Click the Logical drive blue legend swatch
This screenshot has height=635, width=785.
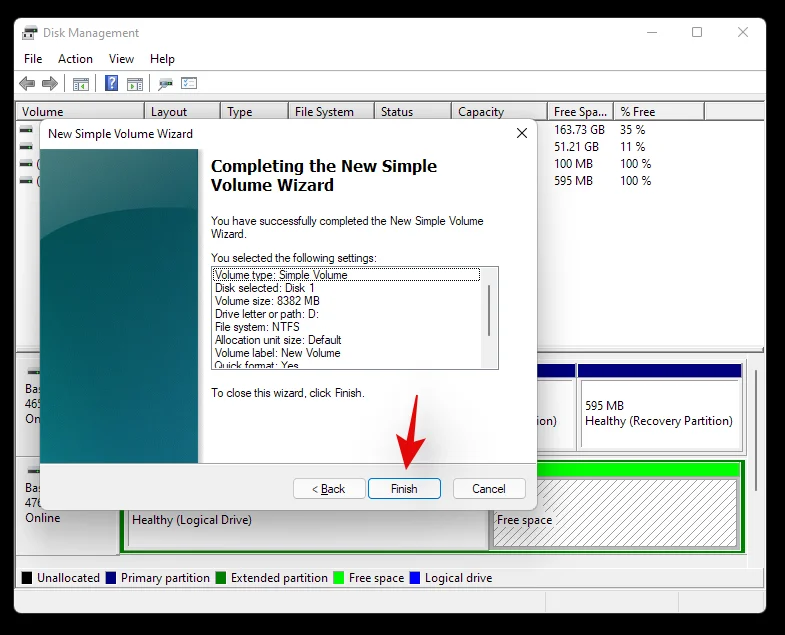click(415, 578)
